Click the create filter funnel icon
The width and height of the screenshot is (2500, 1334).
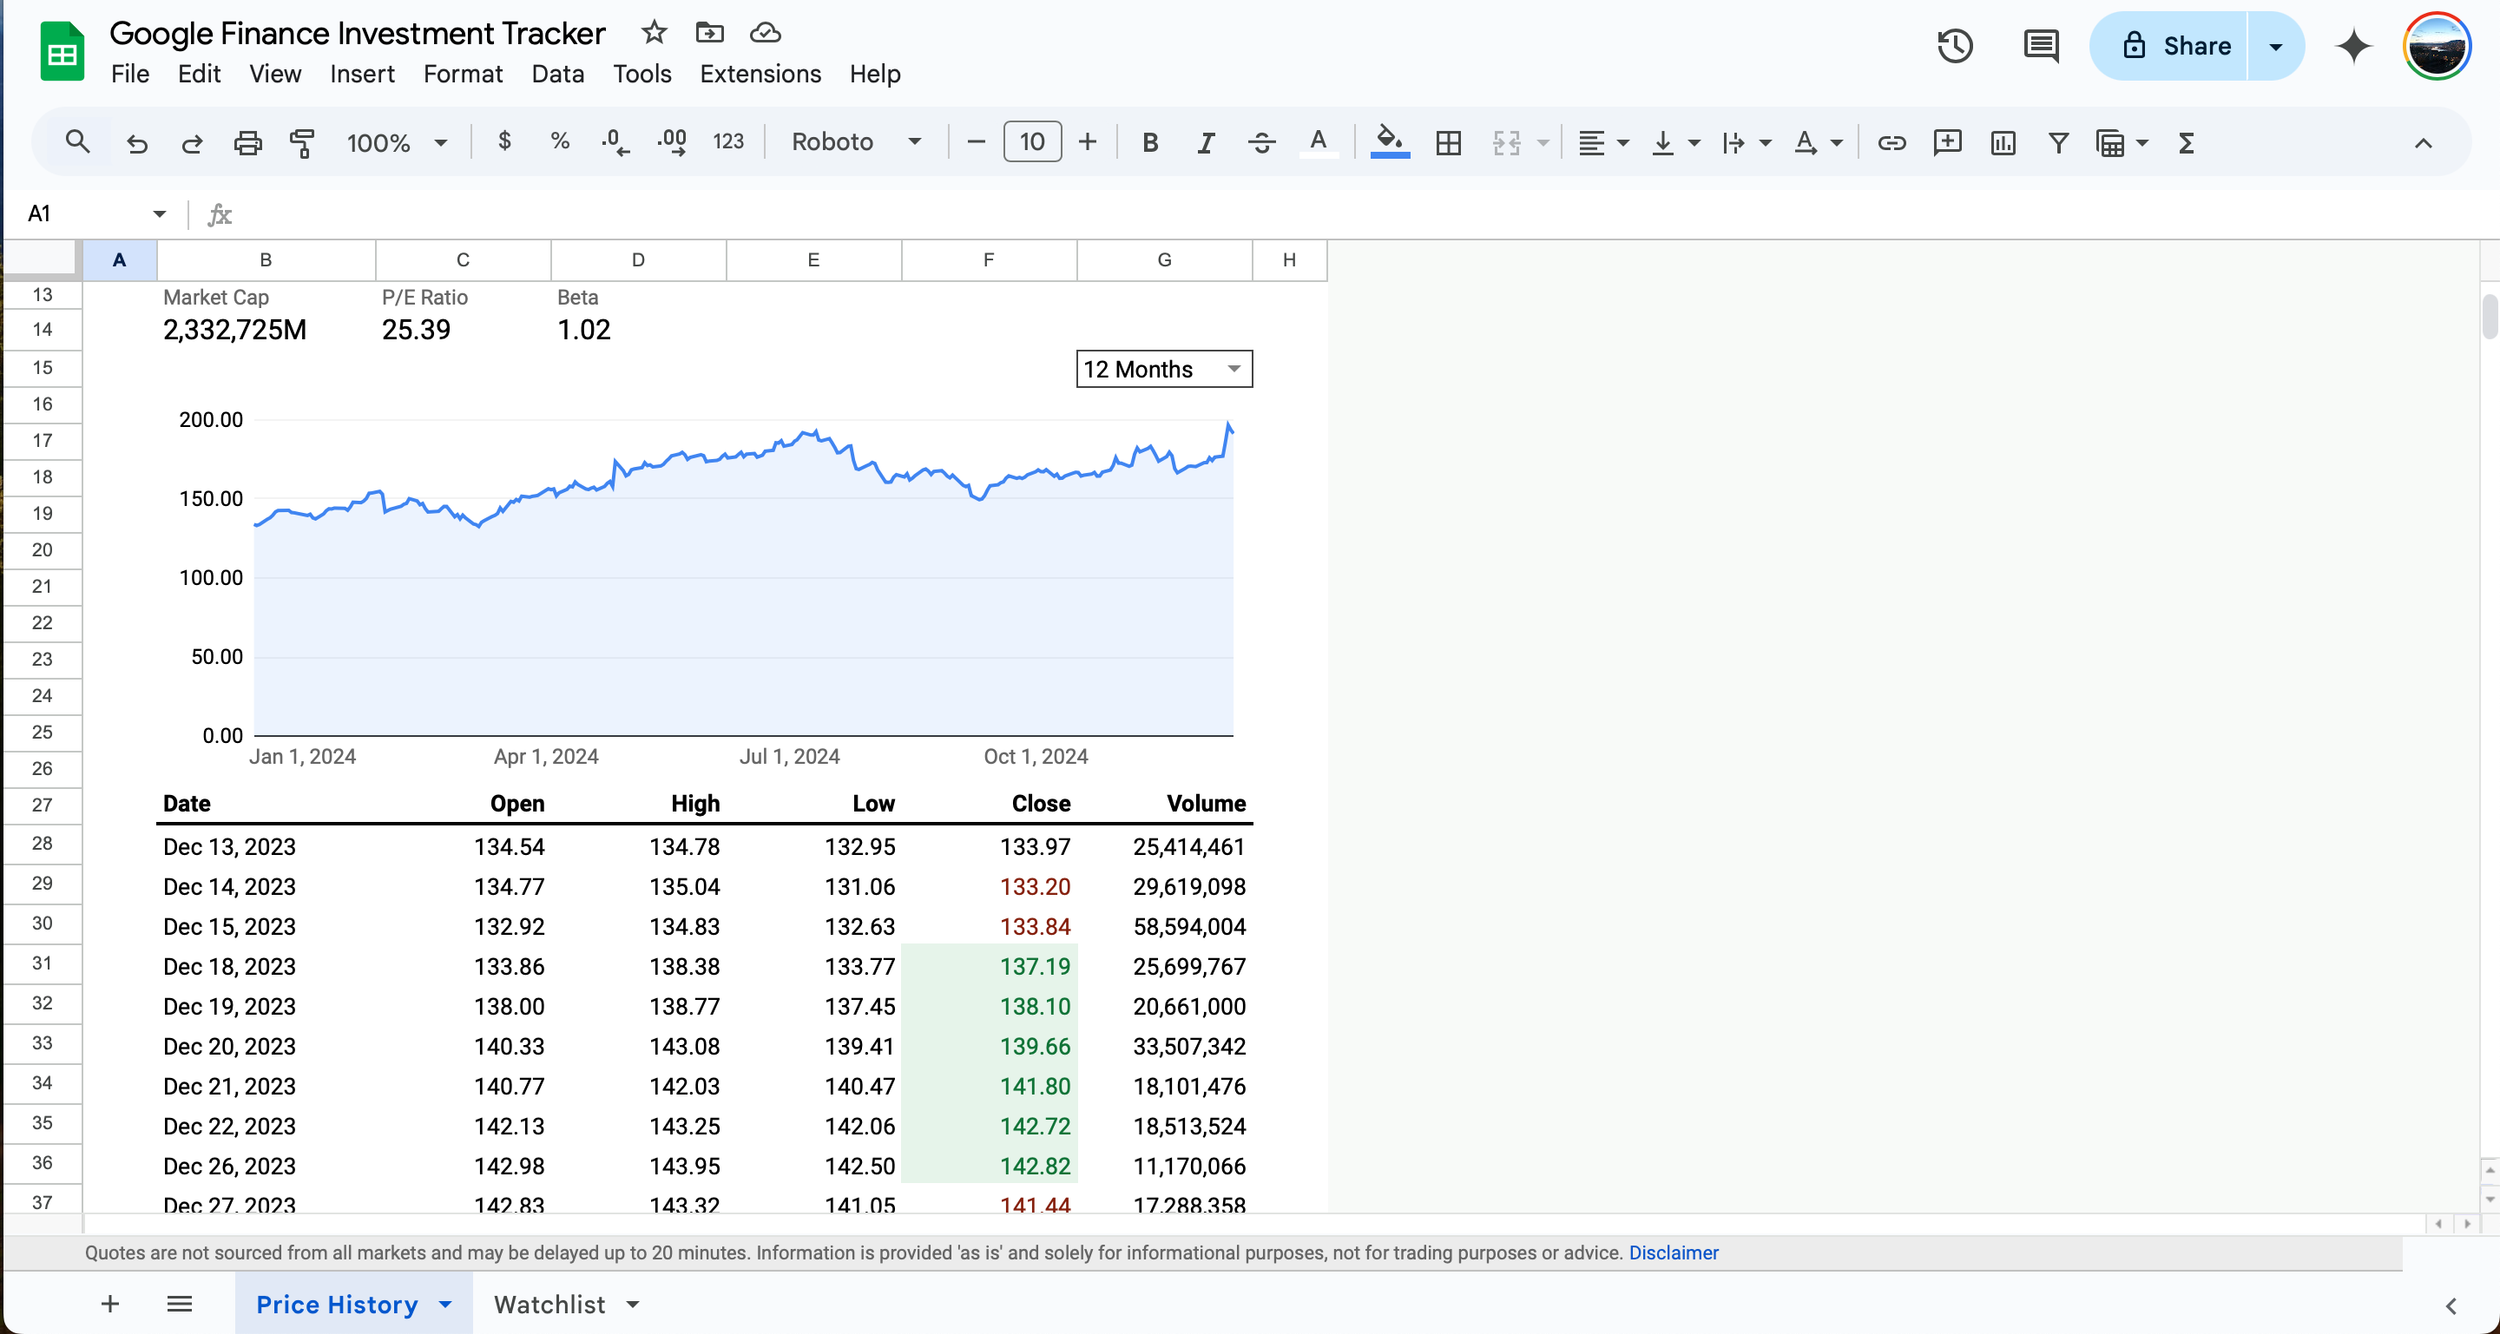[2058, 143]
